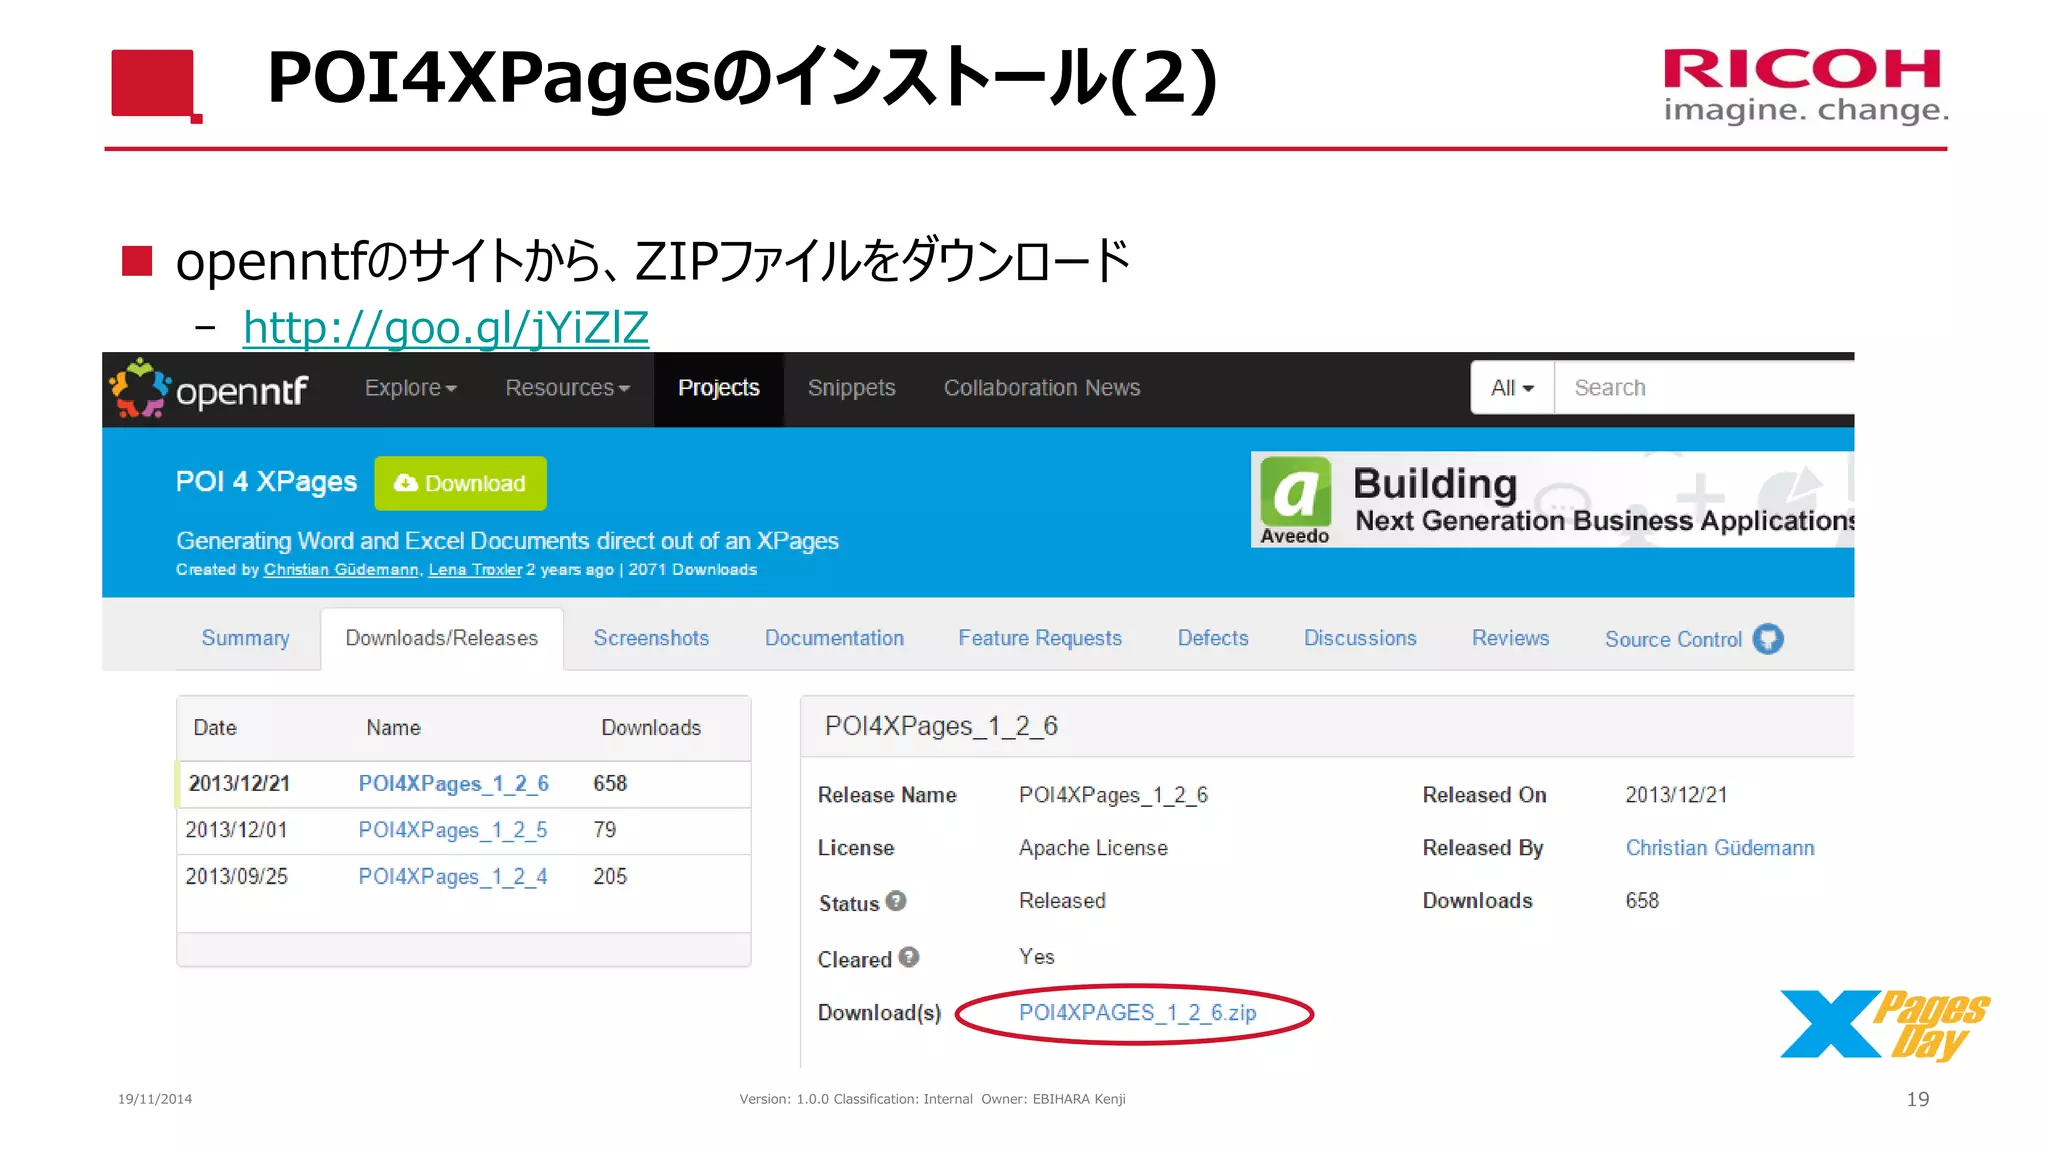Click the Status help question icon
Image resolution: width=2048 pixels, height=1152 pixels.
896,901
